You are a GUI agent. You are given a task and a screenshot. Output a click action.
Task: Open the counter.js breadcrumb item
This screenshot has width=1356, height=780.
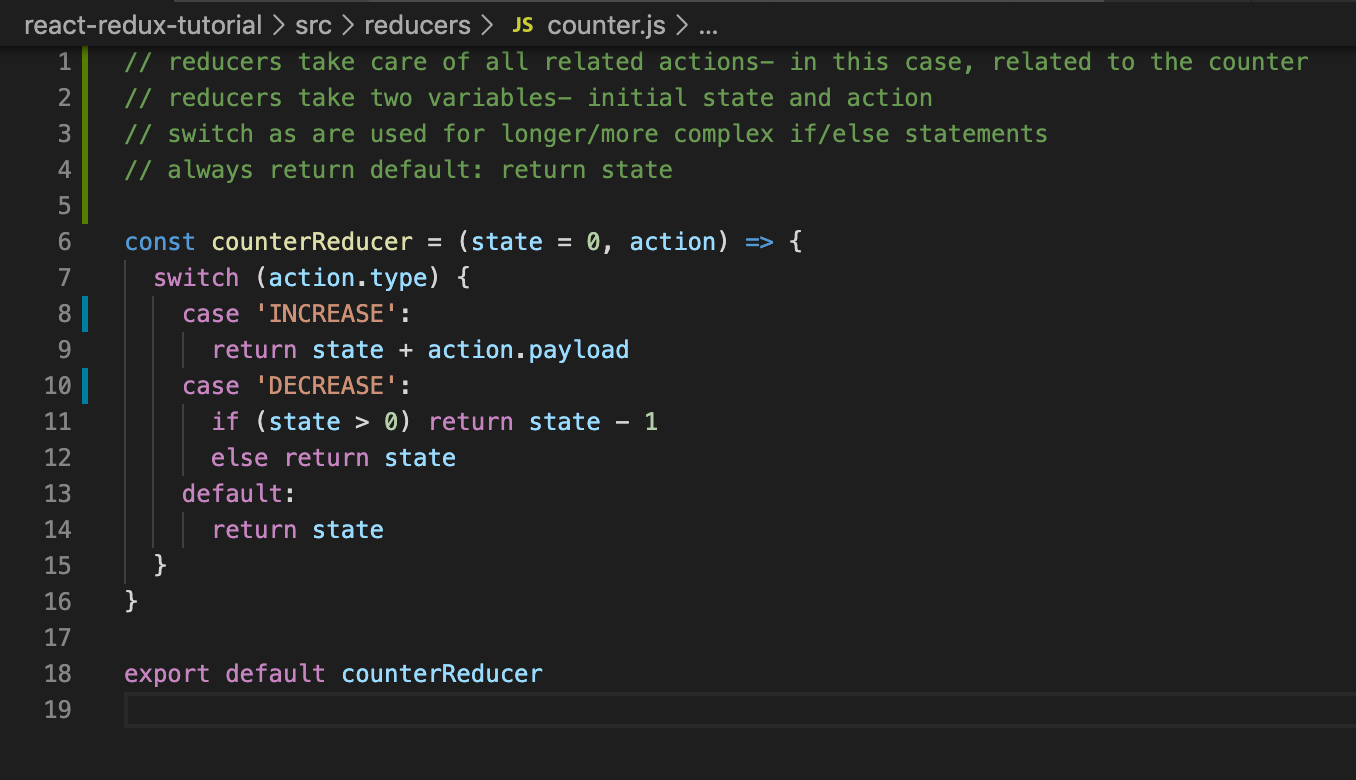606,25
